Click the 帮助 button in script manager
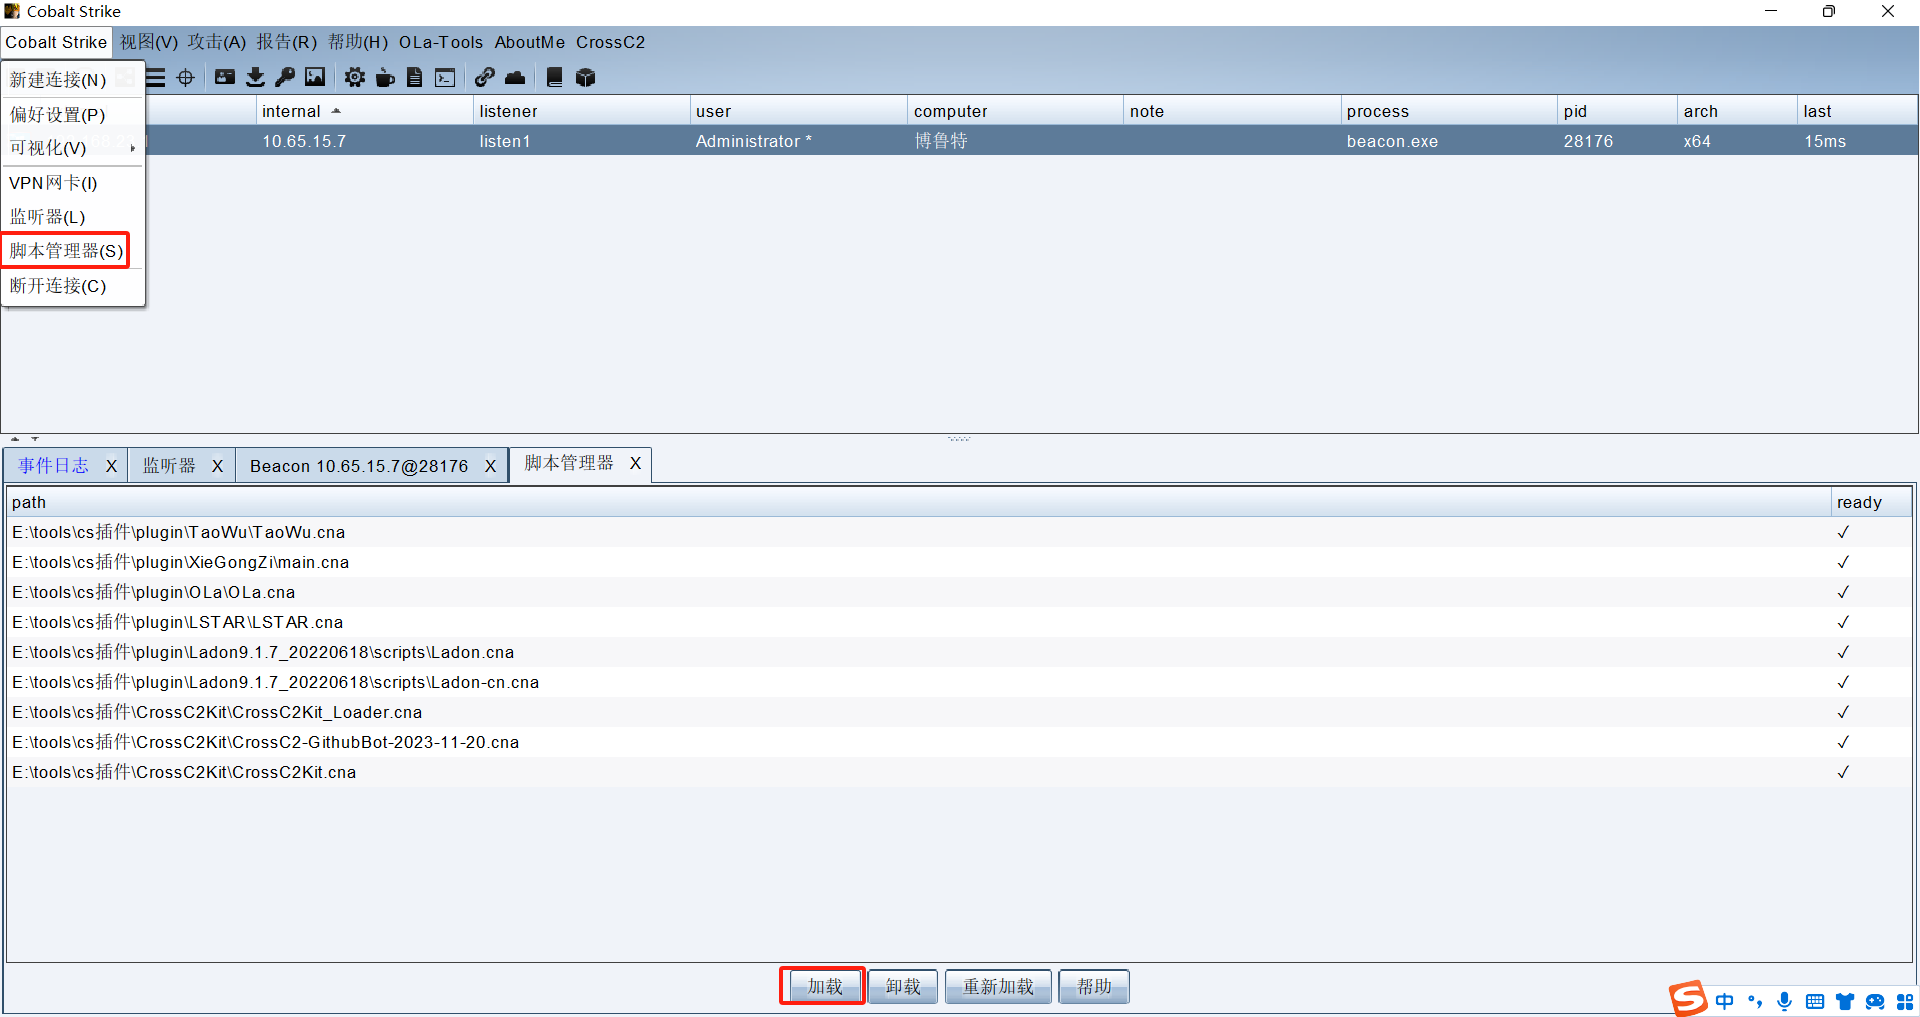This screenshot has width=1920, height=1017. (1094, 987)
